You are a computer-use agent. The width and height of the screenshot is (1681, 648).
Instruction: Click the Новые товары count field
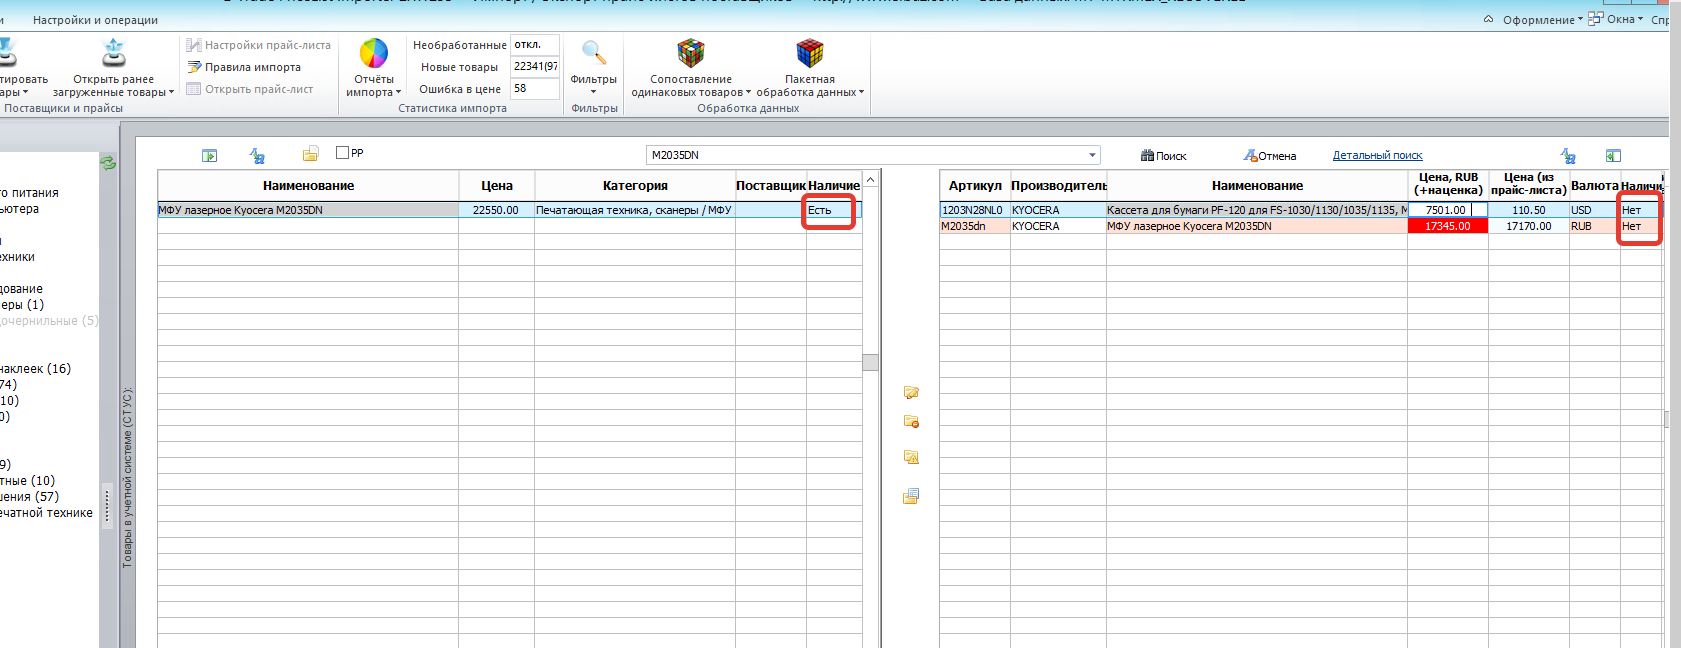(x=534, y=67)
